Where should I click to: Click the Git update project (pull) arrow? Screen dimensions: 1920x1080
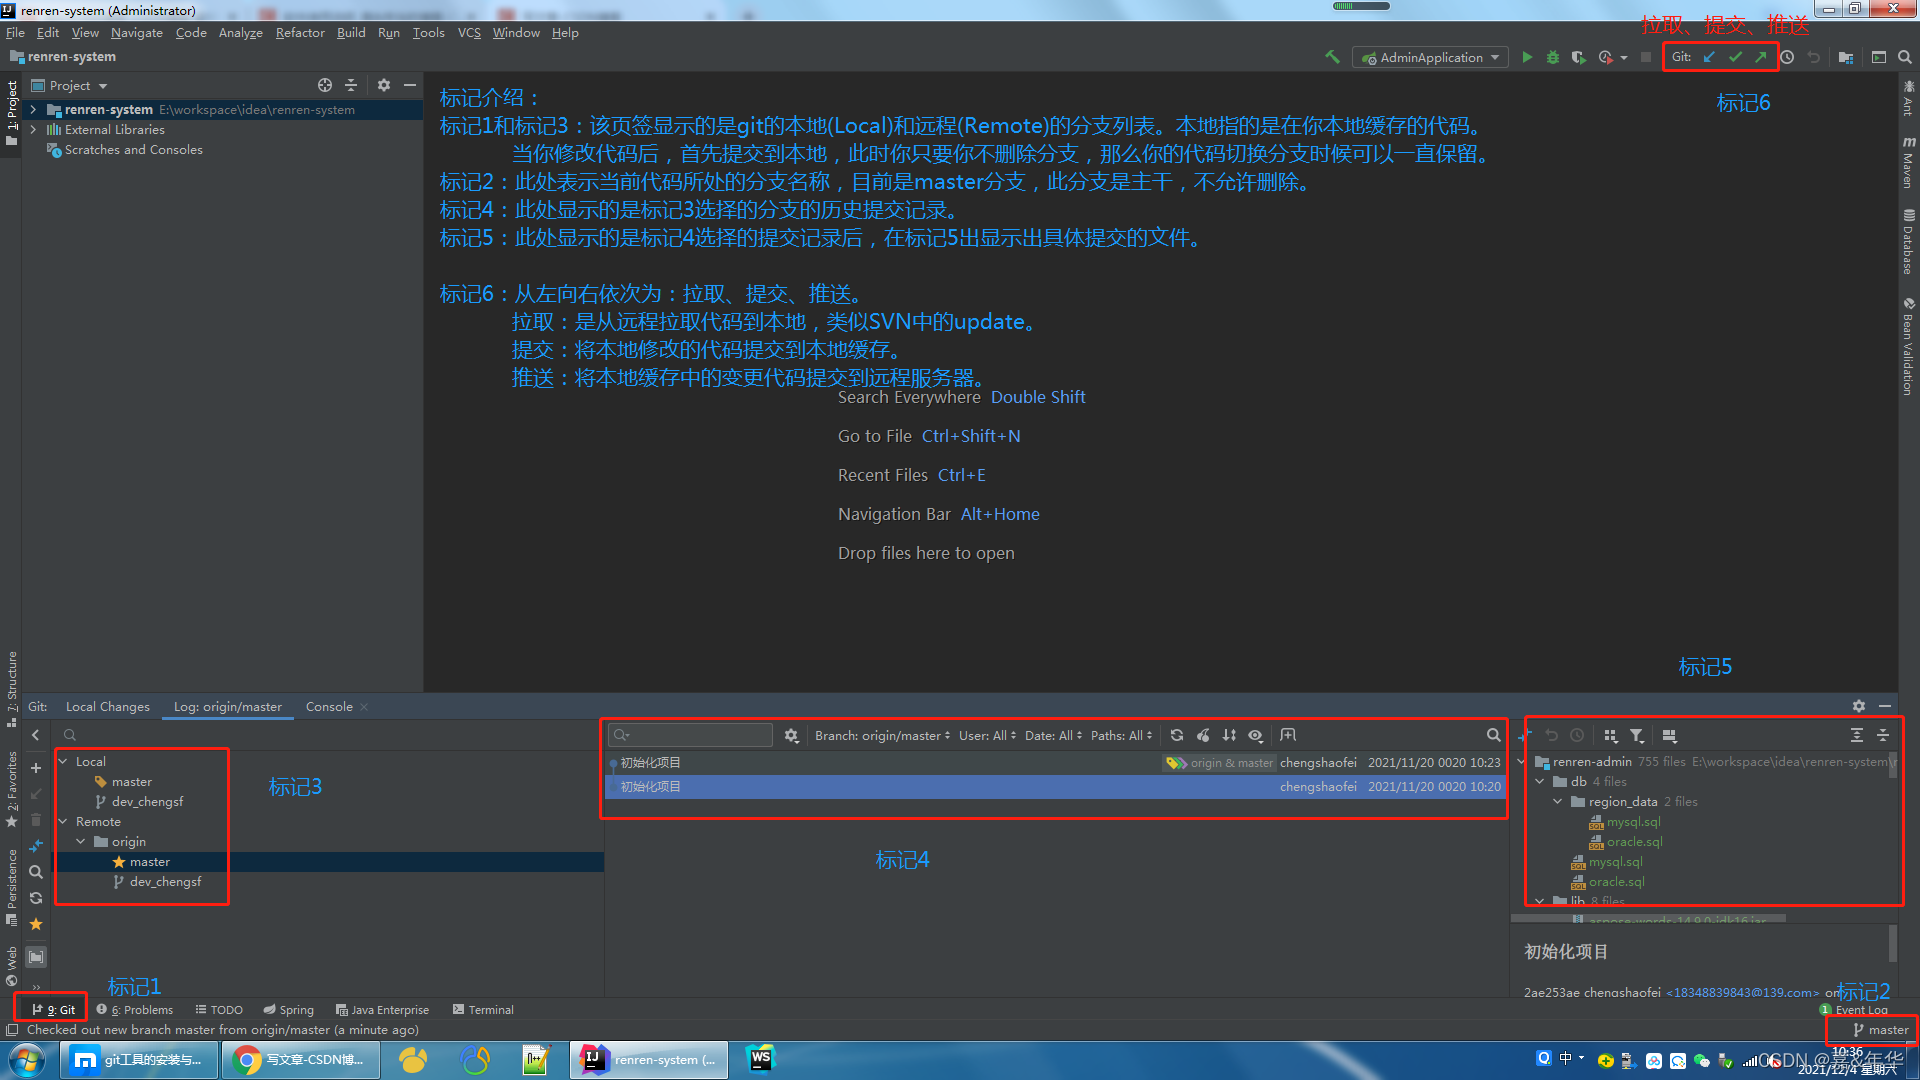click(1709, 57)
